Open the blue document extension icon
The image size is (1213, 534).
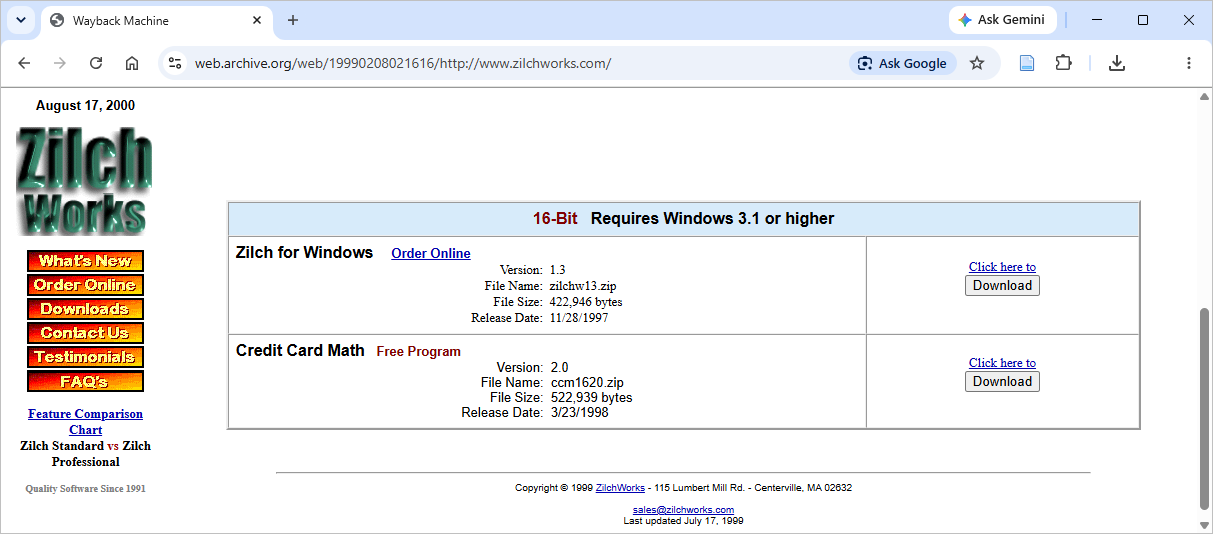[x=1026, y=63]
